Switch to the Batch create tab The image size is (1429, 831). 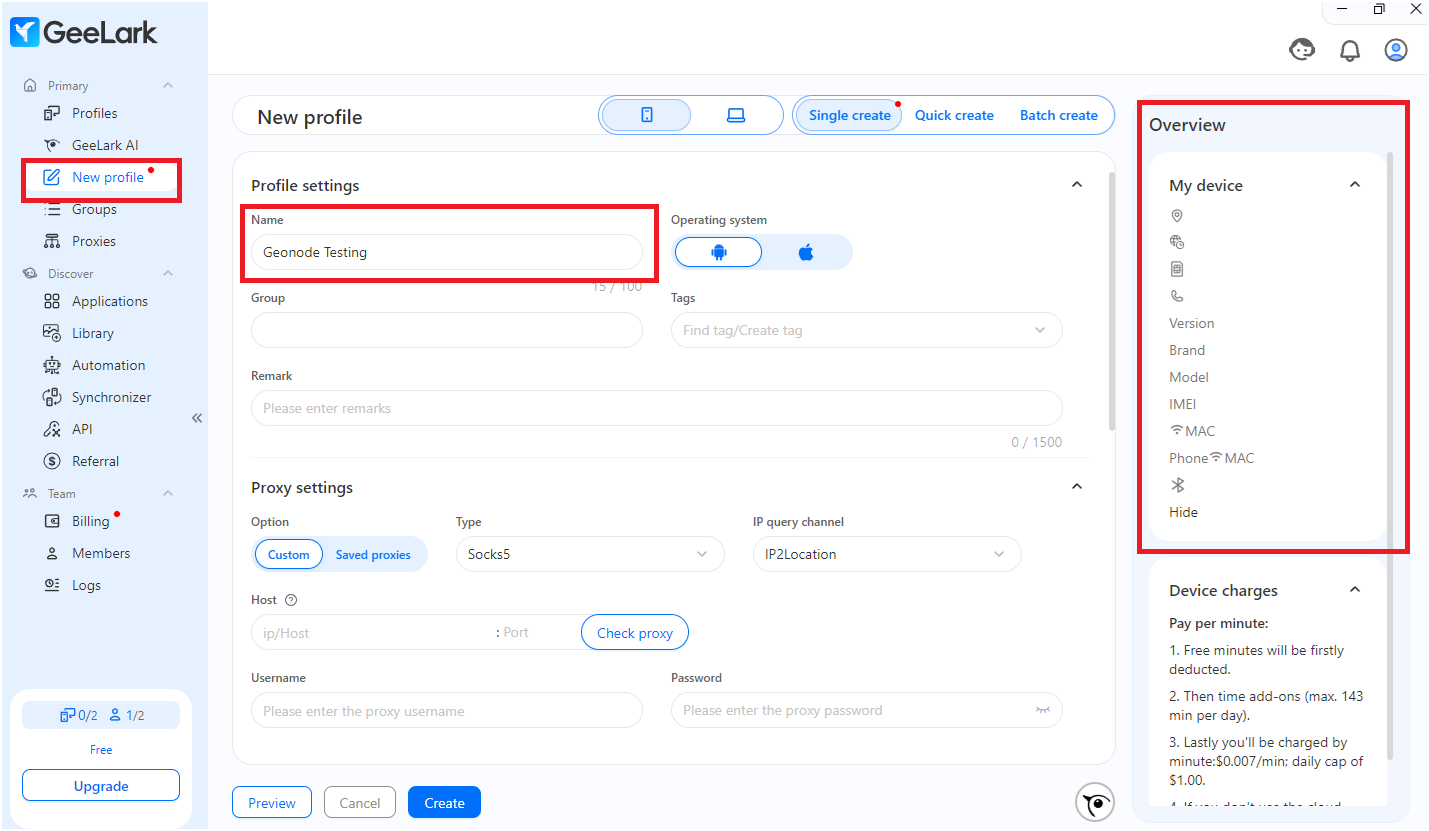coord(1058,115)
